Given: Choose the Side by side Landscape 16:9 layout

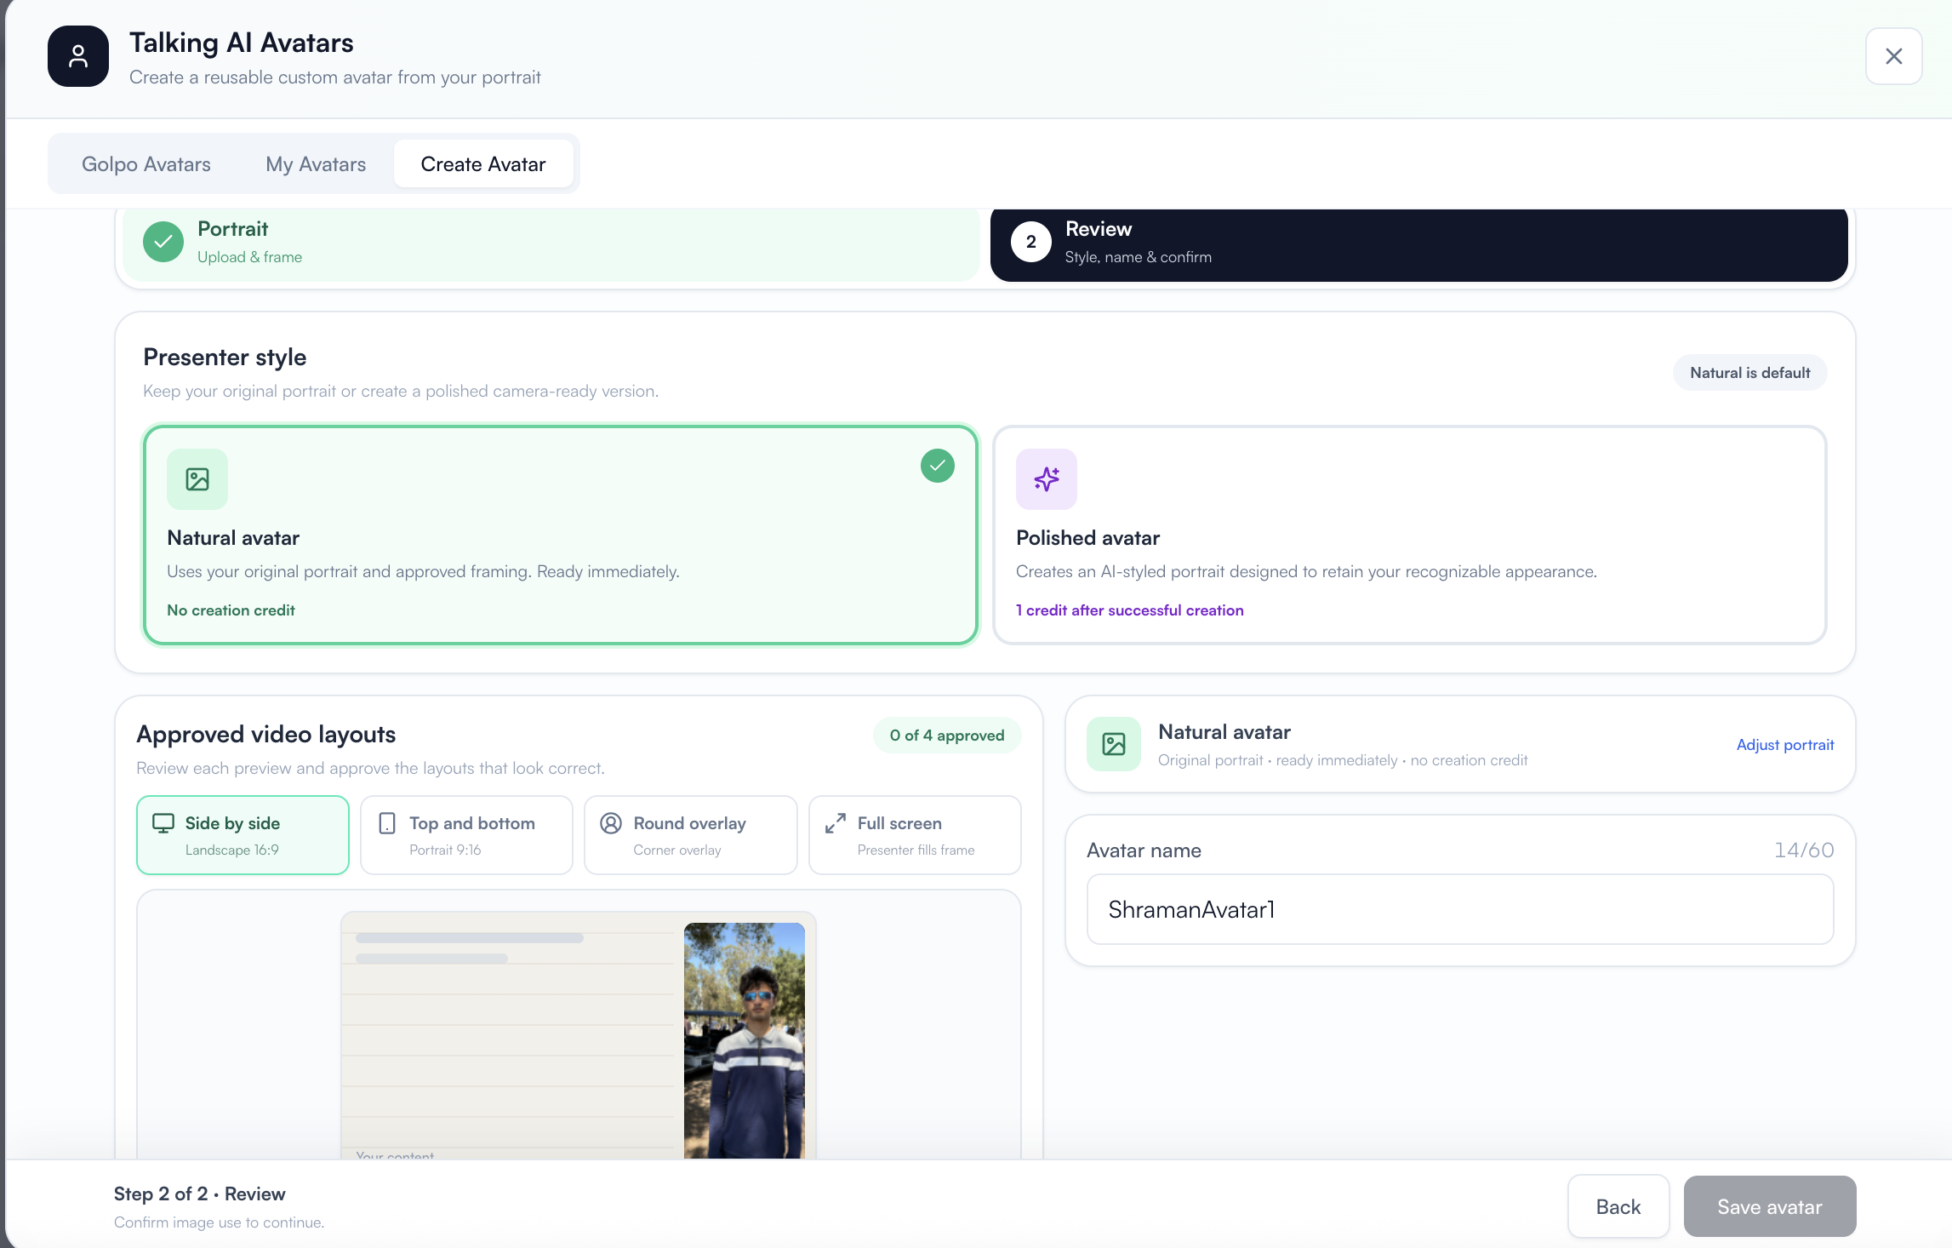Looking at the screenshot, I should 243,835.
